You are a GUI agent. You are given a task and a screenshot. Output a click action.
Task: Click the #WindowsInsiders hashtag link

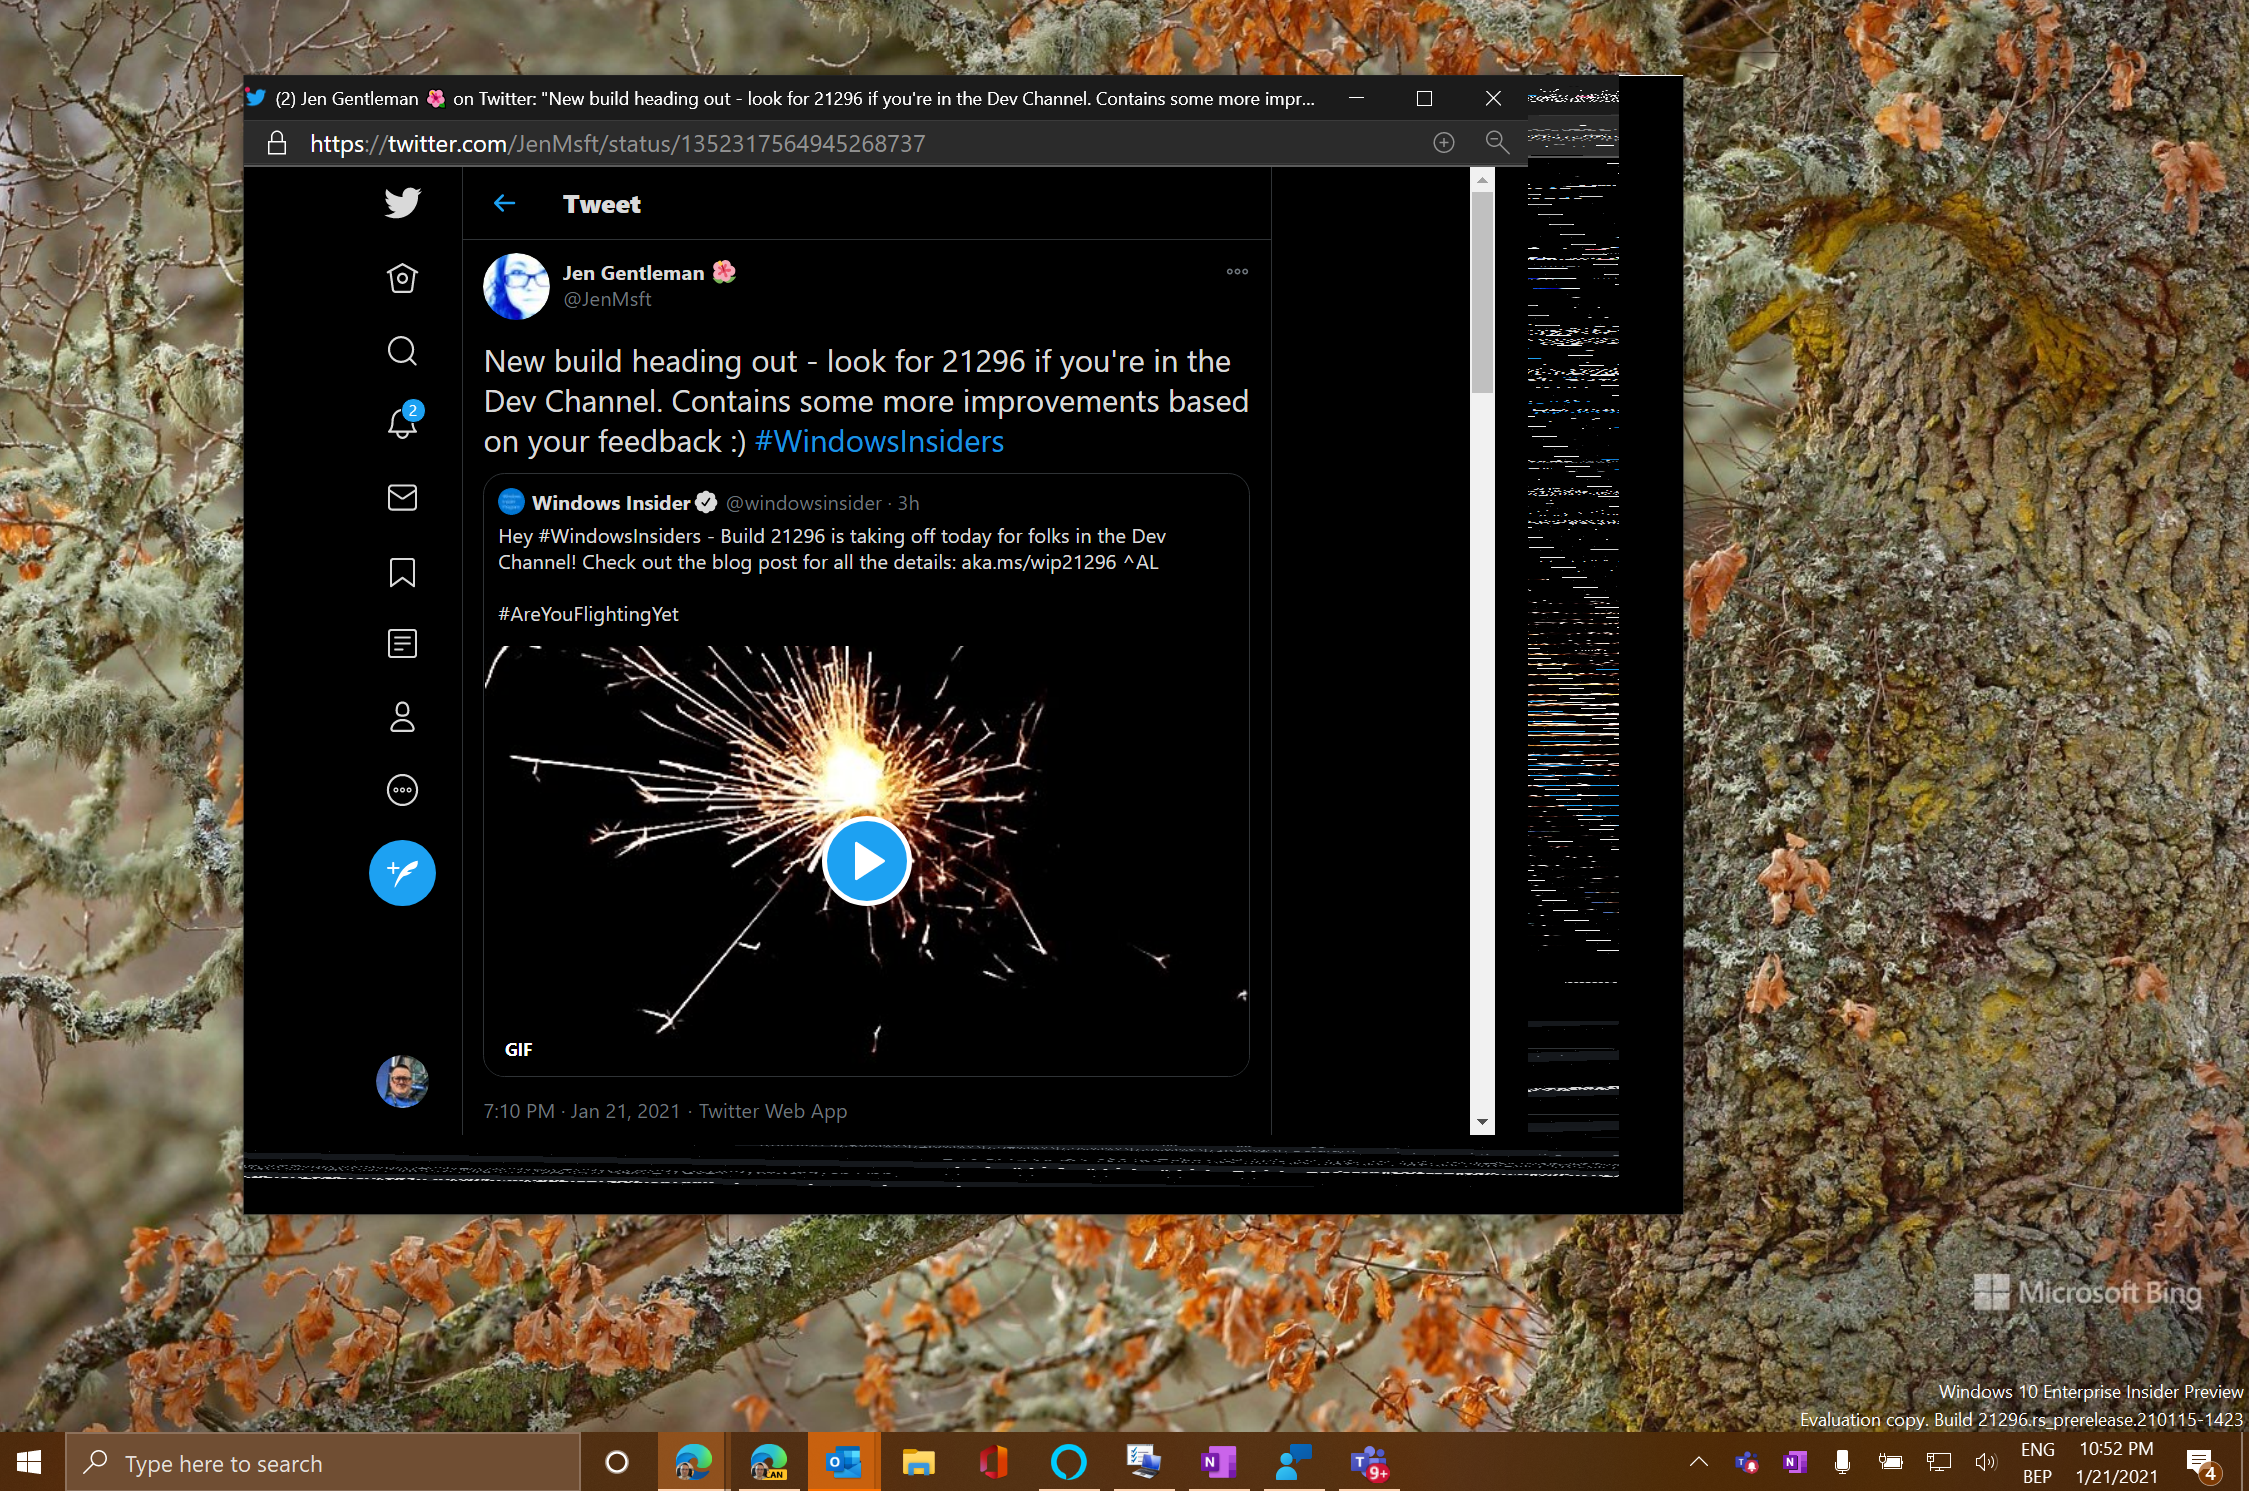(x=878, y=441)
